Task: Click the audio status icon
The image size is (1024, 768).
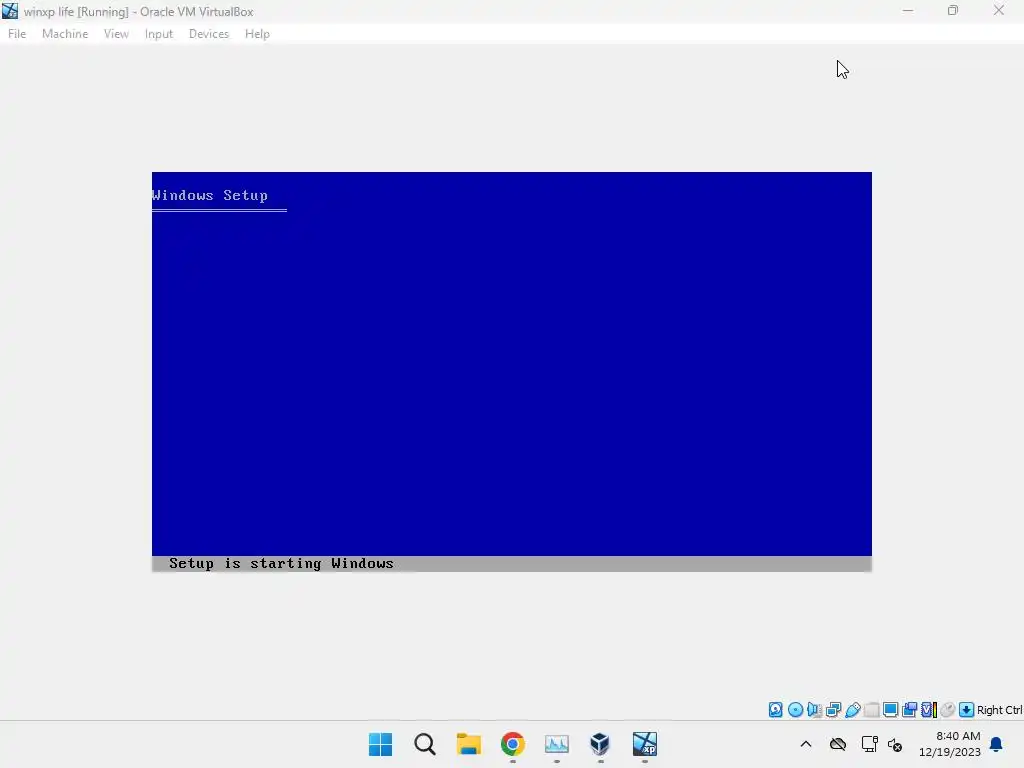Action: pyautogui.click(x=814, y=710)
